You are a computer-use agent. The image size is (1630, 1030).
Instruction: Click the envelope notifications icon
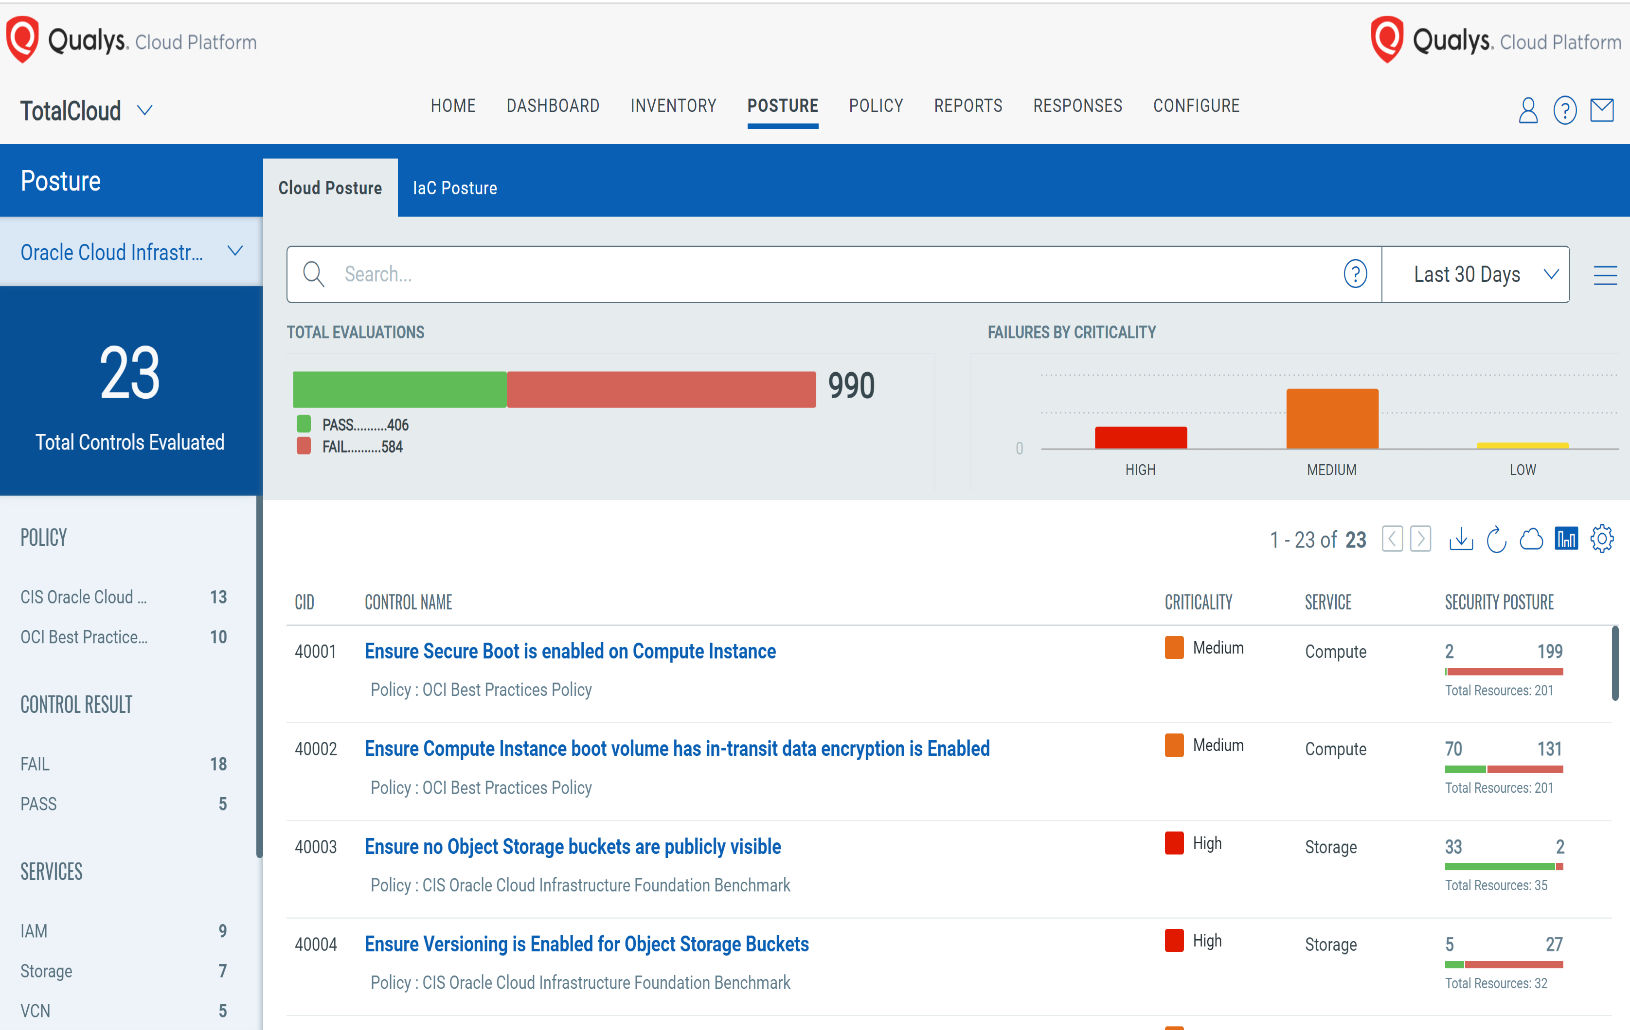(x=1602, y=110)
